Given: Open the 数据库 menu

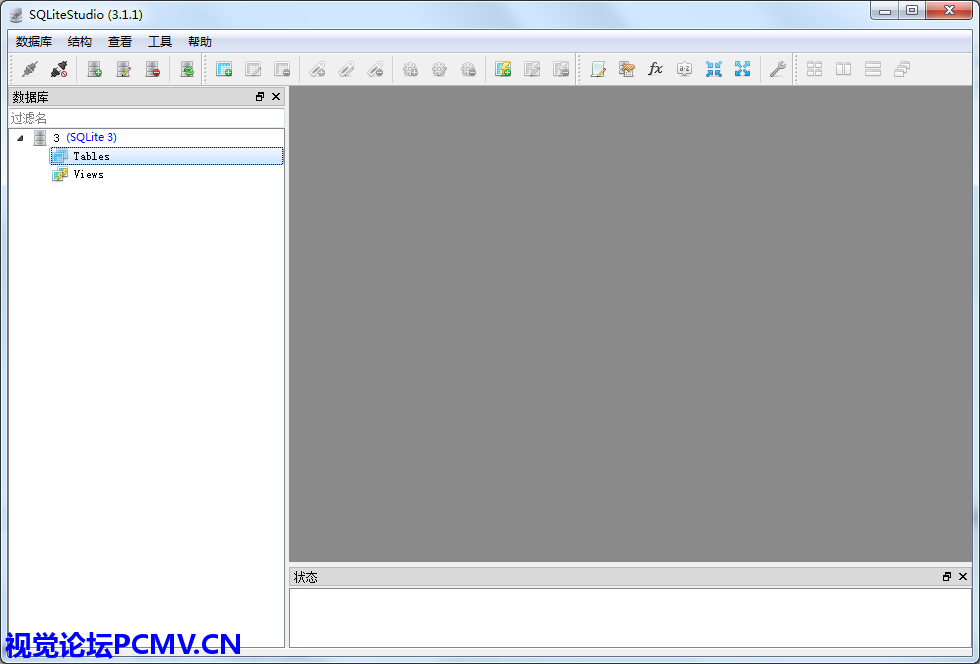Looking at the screenshot, I should click(x=34, y=42).
